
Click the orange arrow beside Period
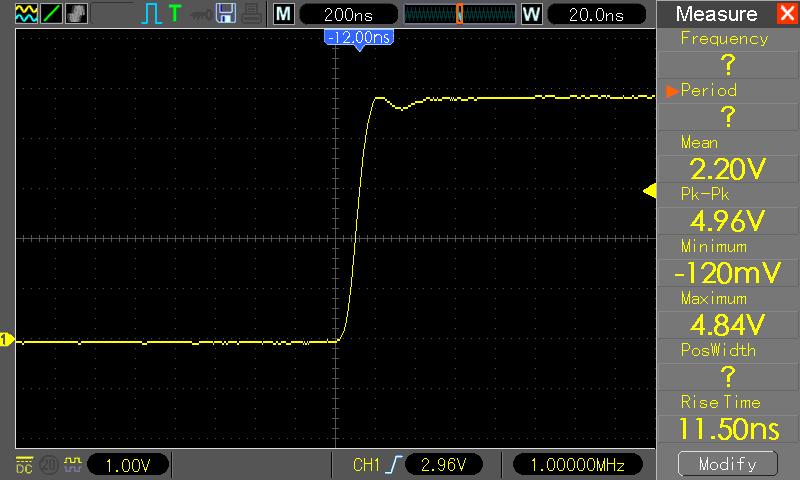tap(672, 91)
